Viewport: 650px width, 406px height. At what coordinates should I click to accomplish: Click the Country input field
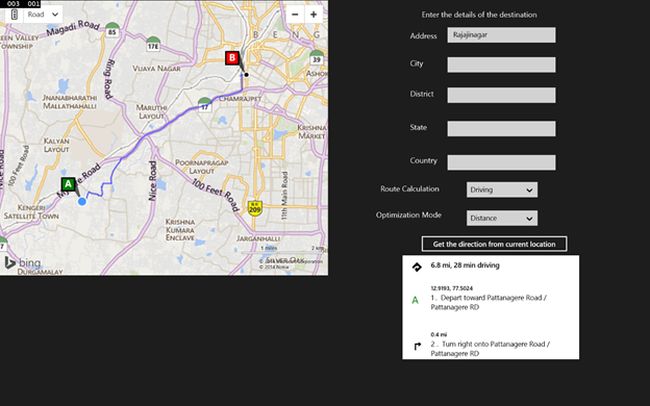click(501, 162)
